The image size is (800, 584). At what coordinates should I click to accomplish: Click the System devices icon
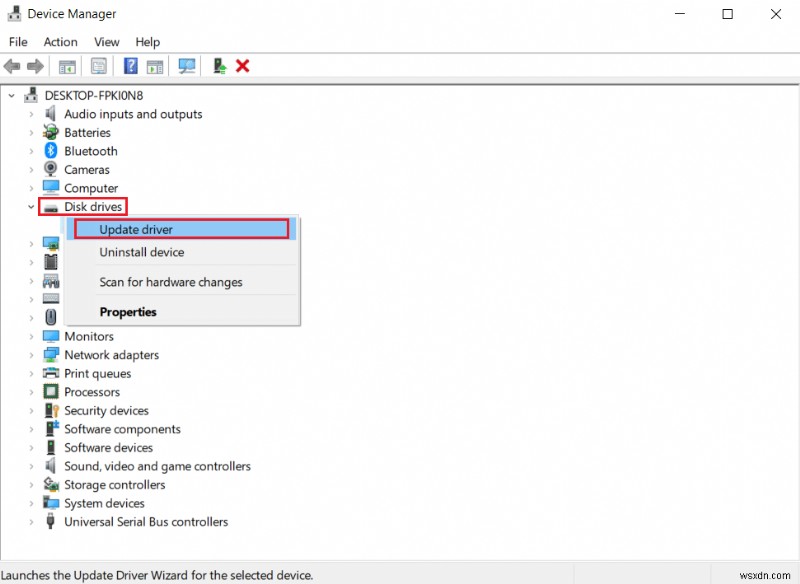(51, 502)
